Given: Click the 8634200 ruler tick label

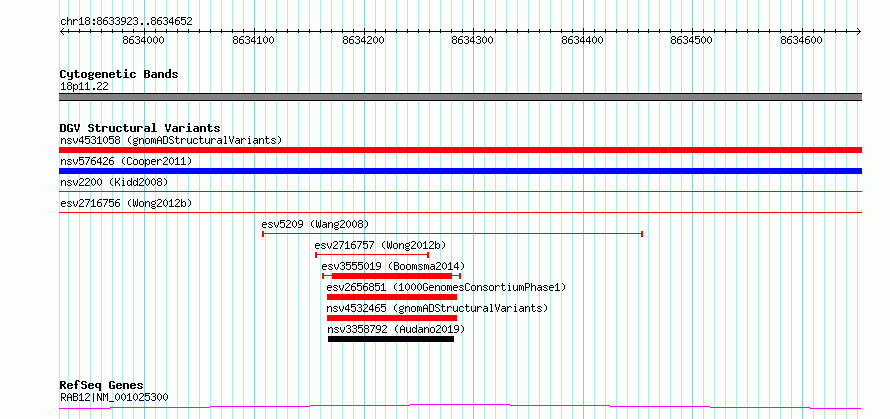Looking at the screenshot, I should pyautogui.click(x=363, y=40).
